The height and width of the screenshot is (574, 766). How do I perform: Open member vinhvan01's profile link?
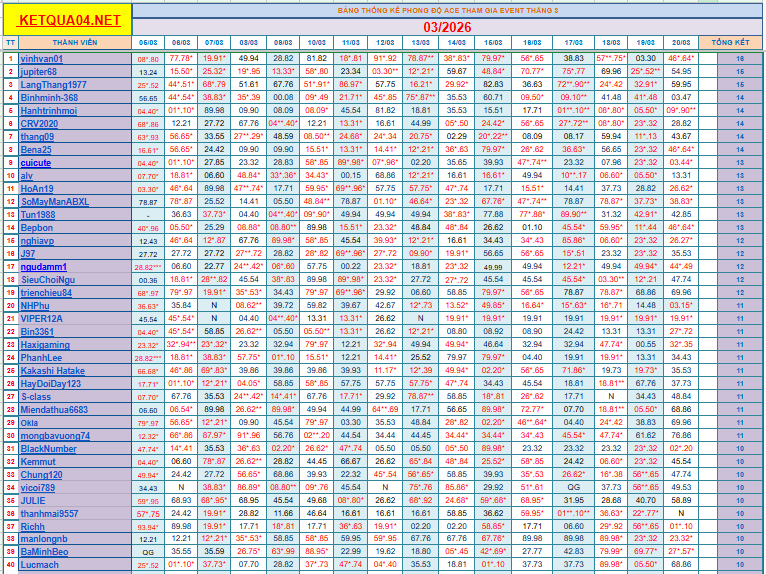pos(41,60)
